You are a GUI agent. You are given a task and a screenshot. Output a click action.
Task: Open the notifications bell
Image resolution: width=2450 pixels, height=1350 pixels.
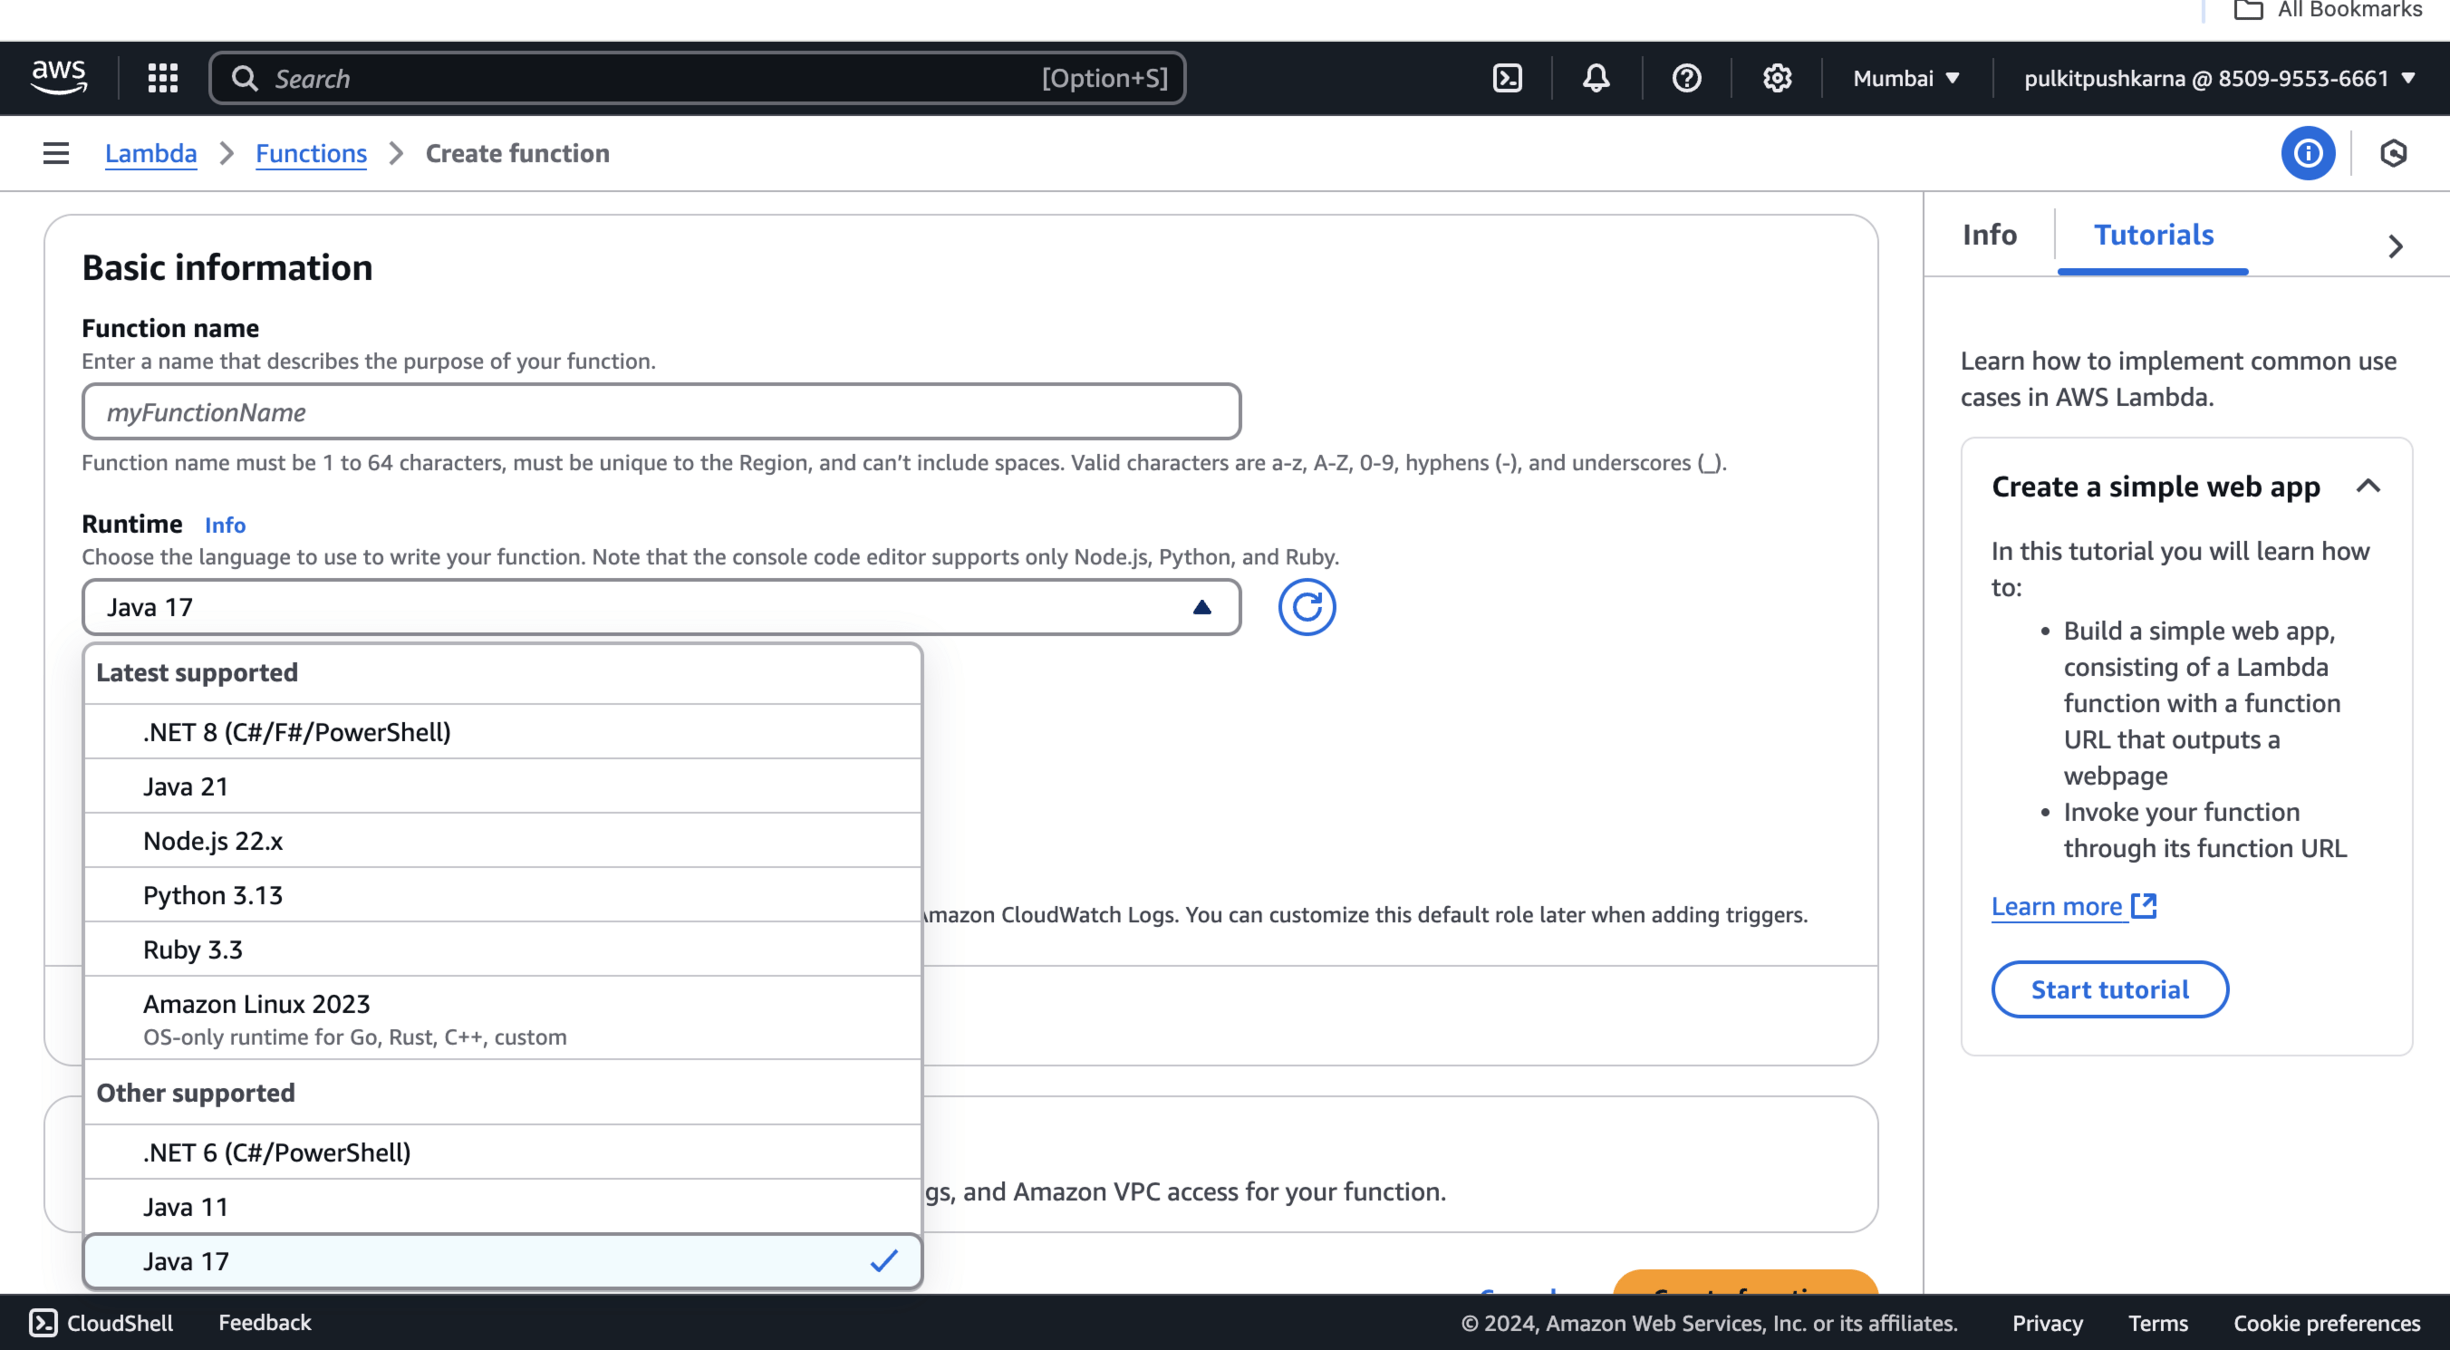pos(1596,78)
